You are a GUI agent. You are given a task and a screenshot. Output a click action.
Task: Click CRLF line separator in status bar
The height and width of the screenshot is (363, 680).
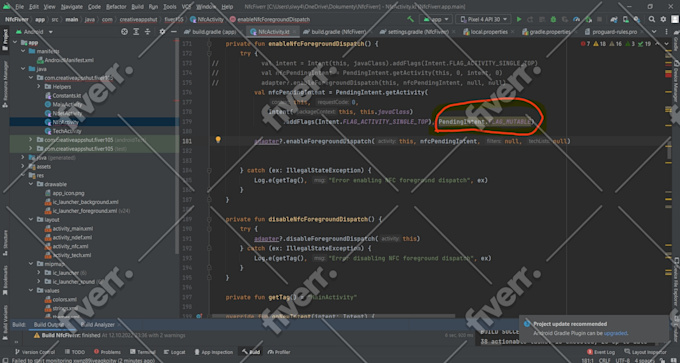(x=604, y=360)
